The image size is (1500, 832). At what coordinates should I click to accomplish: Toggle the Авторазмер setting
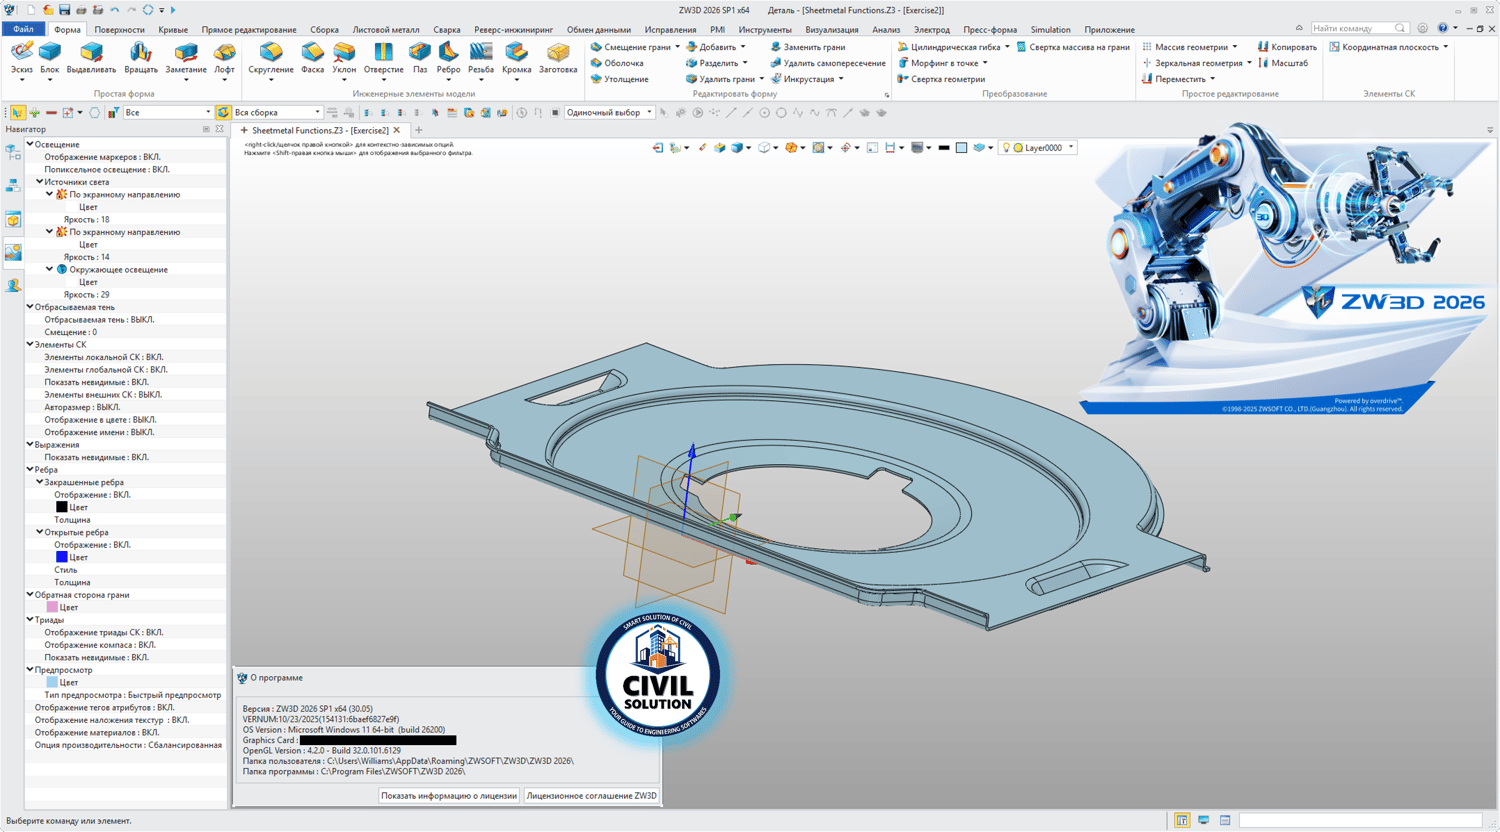click(x=82, y=407)
